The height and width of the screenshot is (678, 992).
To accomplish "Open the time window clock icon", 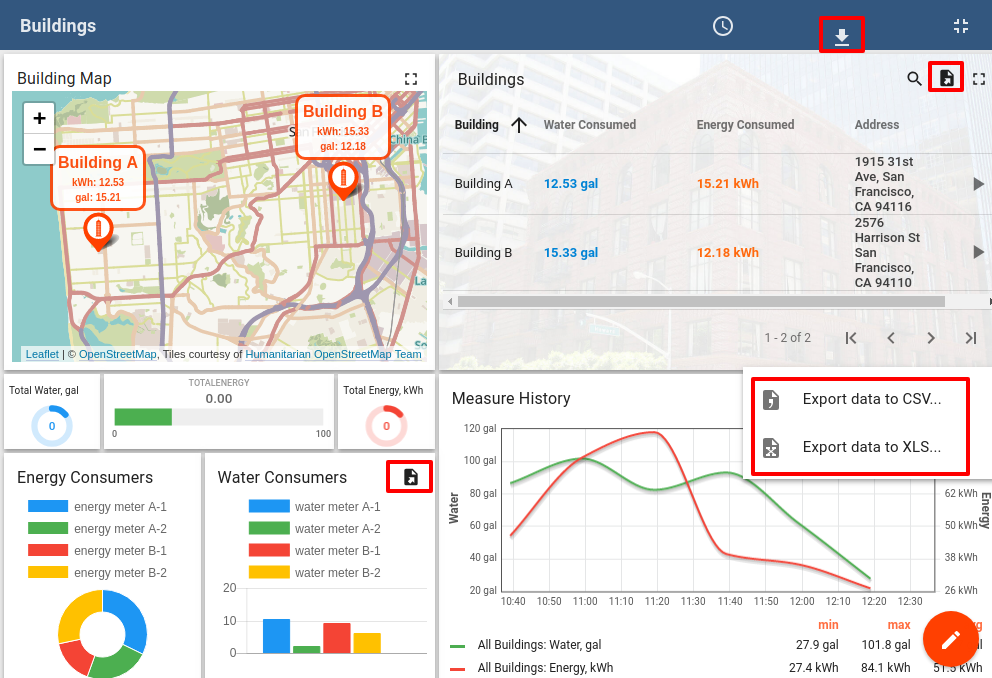I will pyautogui.click(x=723, y=27).
